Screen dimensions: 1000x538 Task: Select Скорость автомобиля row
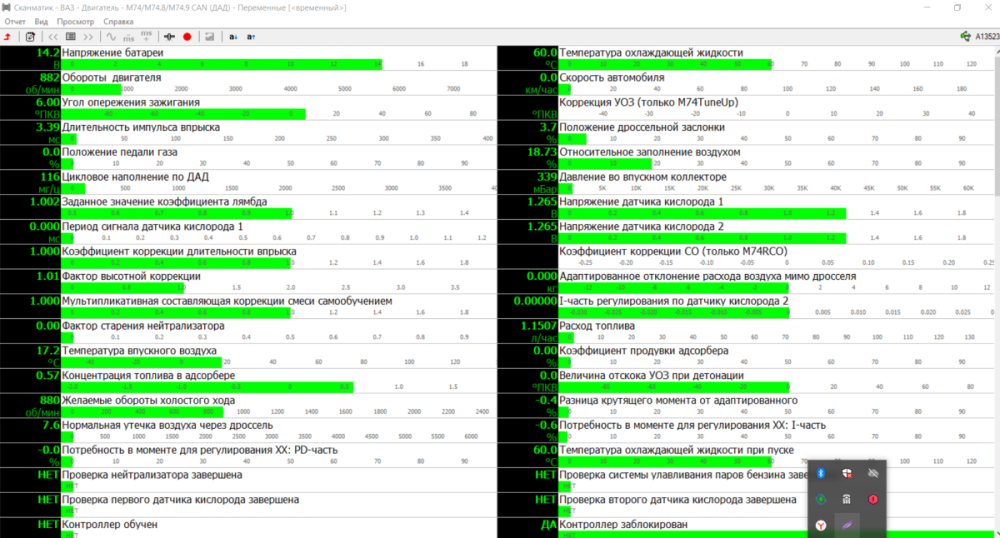coord(746,83)
